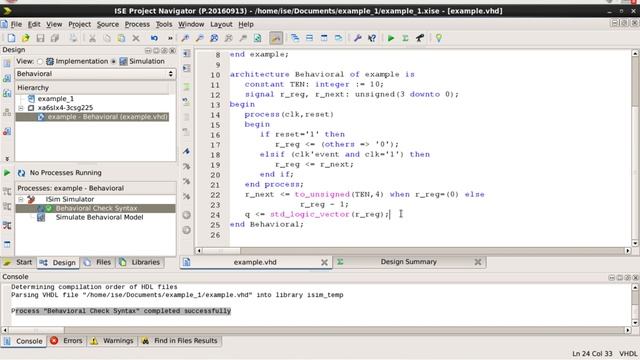Click the Tile windows horizontally icon

pos(309,38)
